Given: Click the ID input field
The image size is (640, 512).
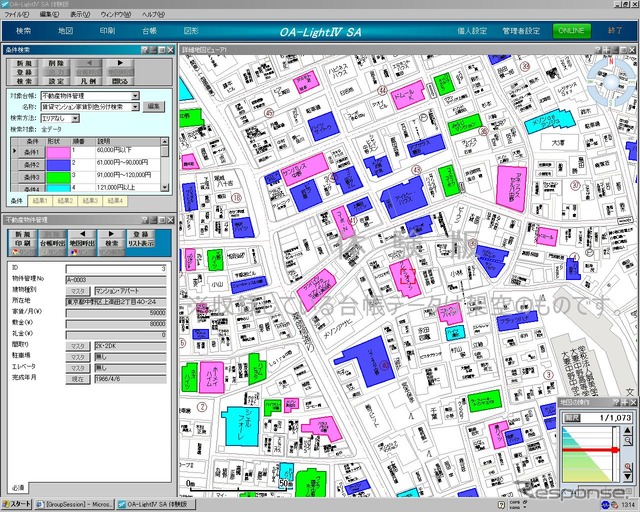Looking at the screenshot, I should pyautogui.click(x=116, y=269).
